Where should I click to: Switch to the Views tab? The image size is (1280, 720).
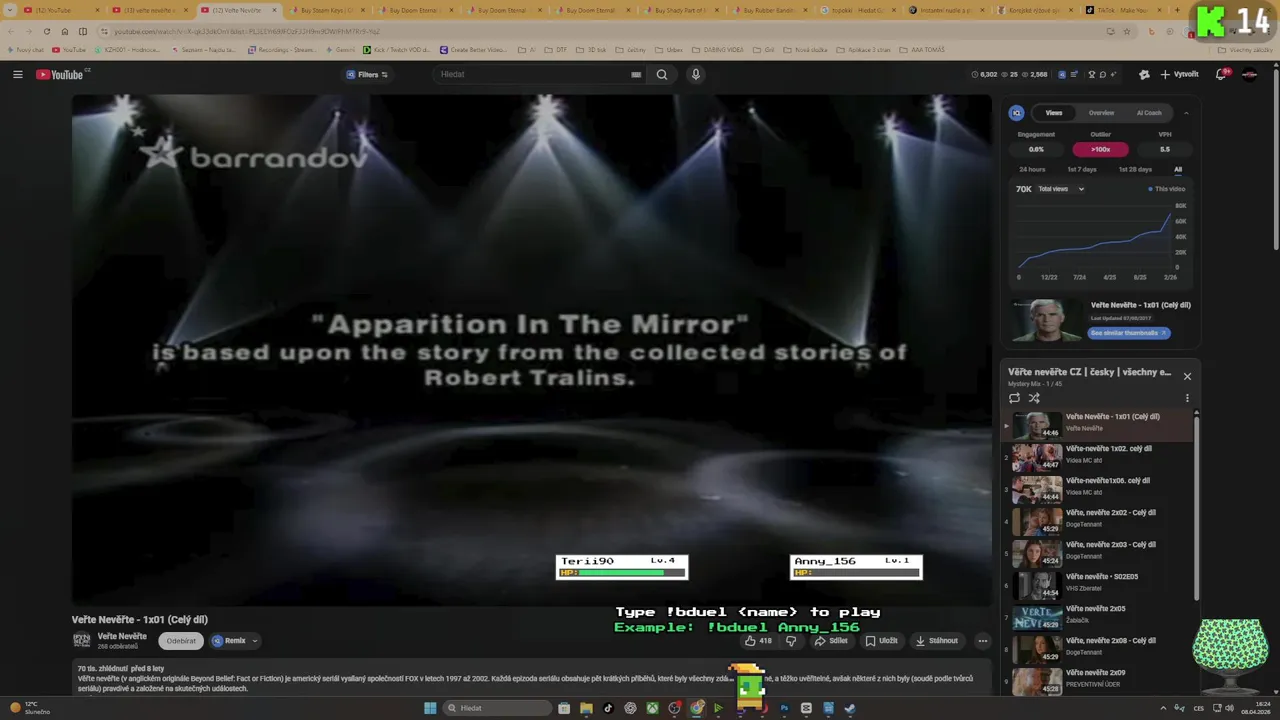pyautogui.click(x=1054, y=113)
